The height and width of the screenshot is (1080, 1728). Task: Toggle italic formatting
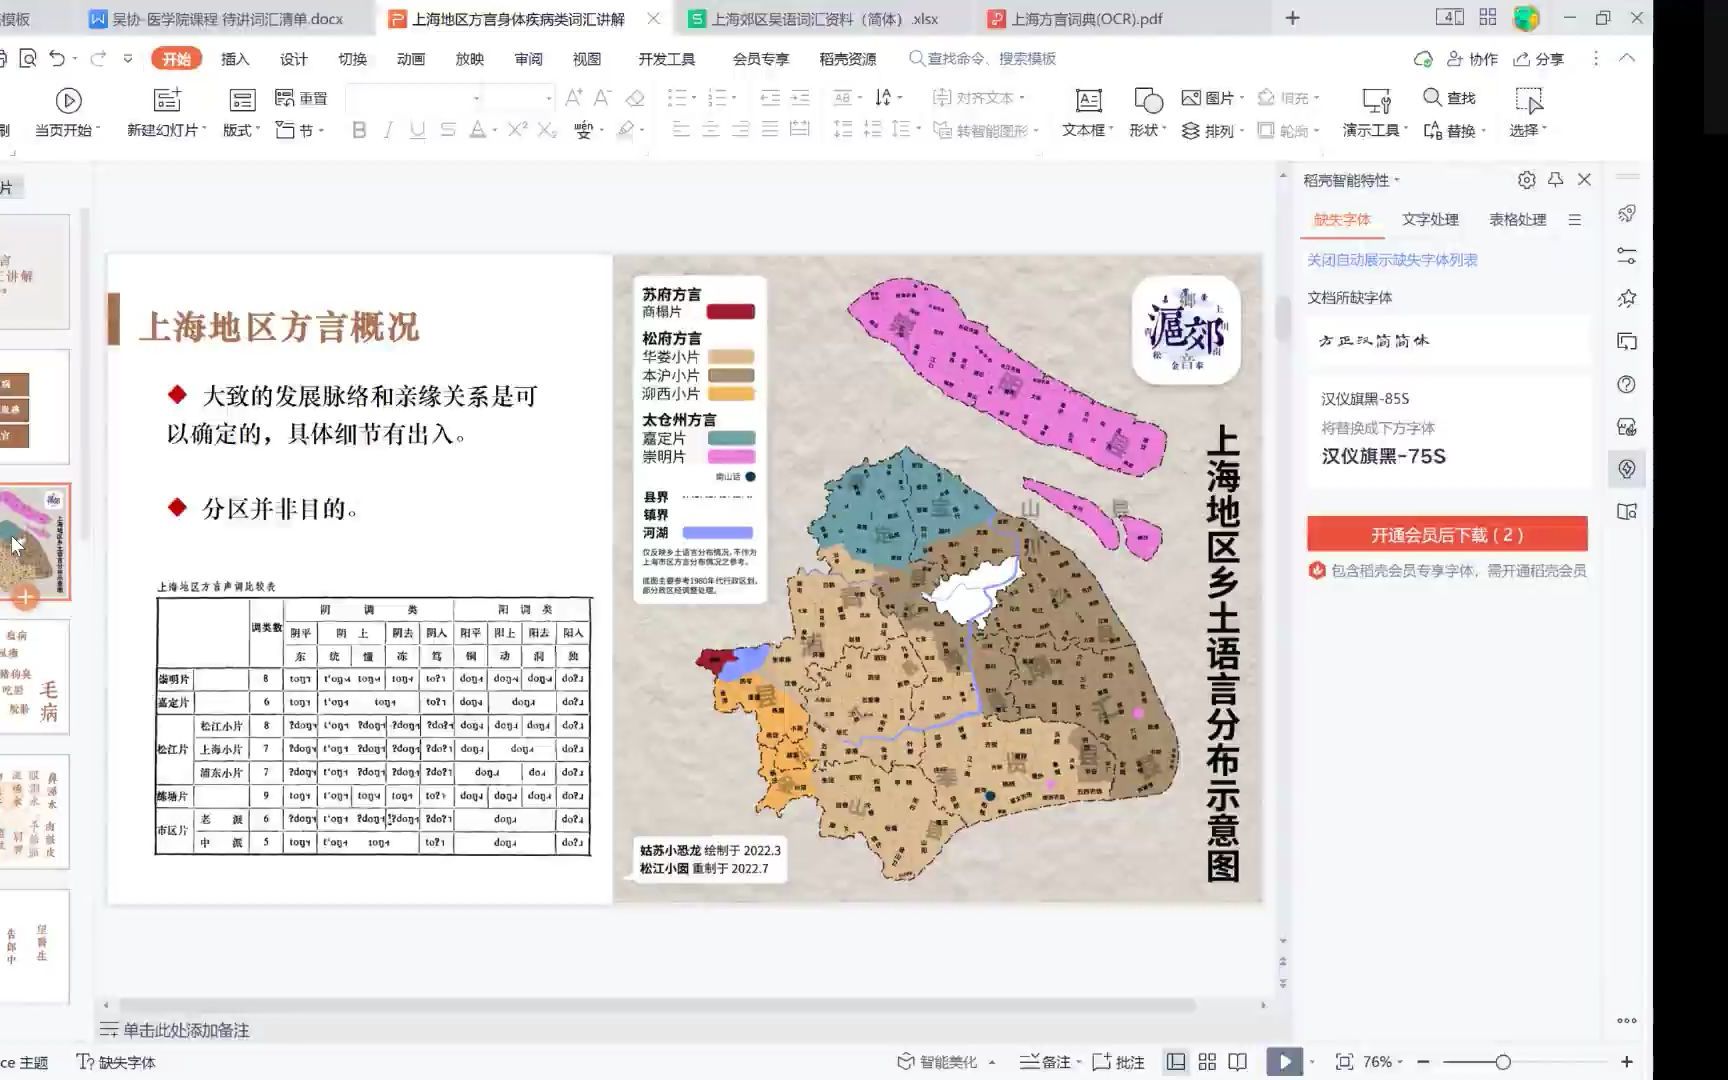click(x=388, y=130)
